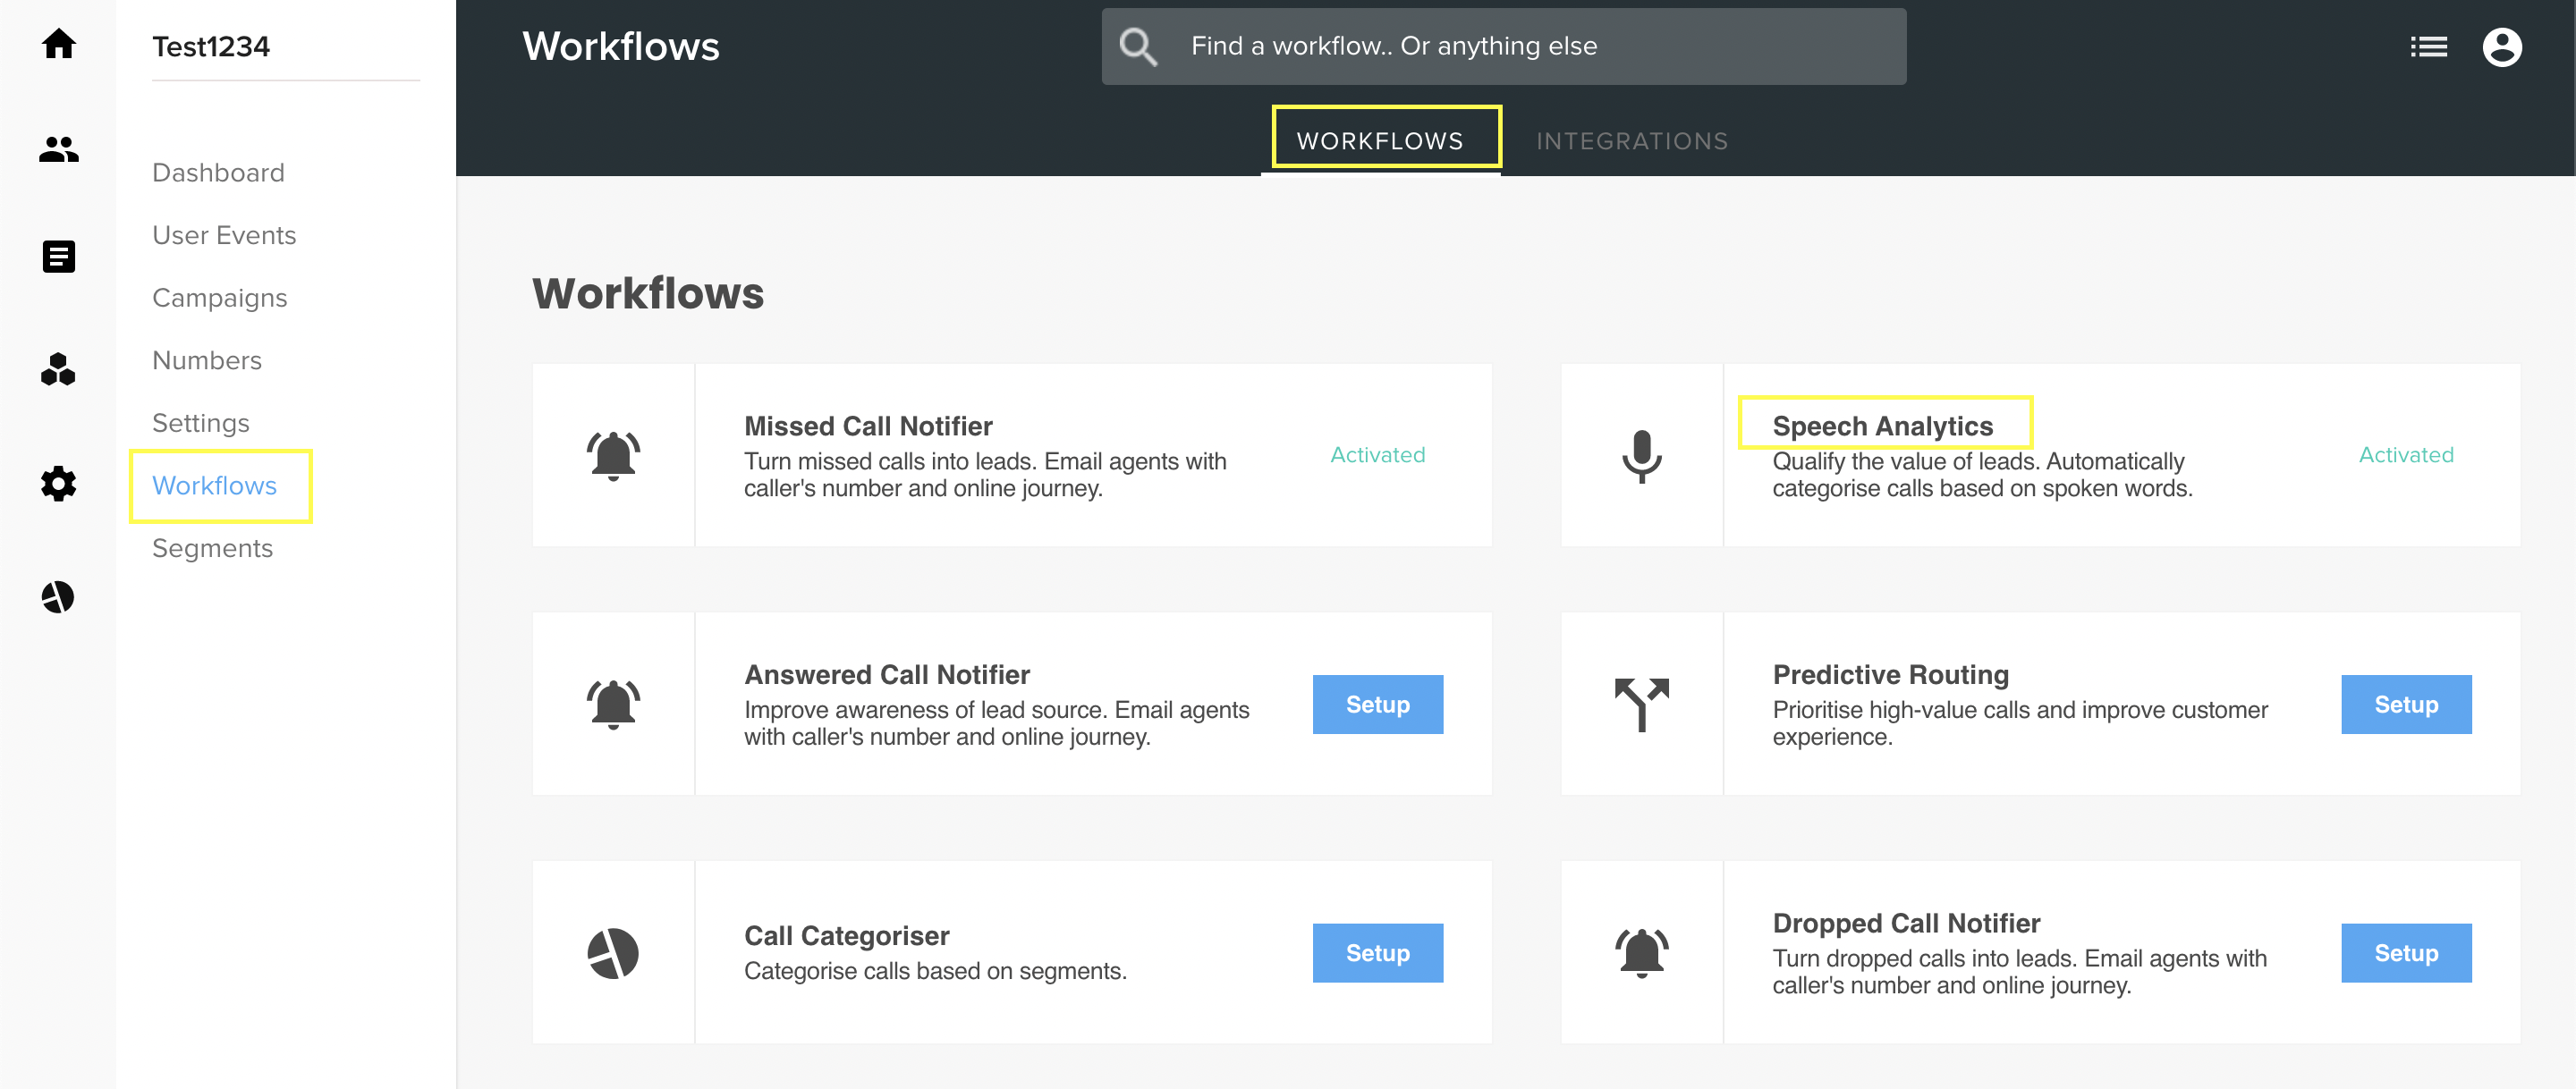Click Activated status on Missed Call Notifier
Screen dimensions: 2576x1089
point(1377,455)
